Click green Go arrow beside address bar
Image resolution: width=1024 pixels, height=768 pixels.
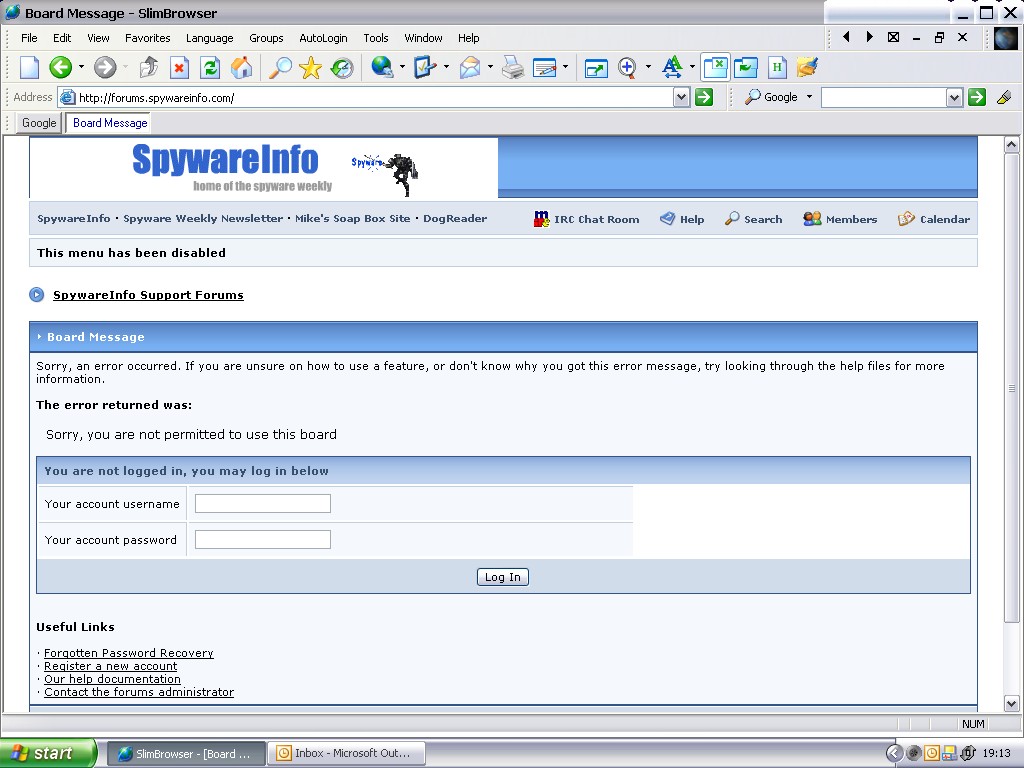coord(704,98)
